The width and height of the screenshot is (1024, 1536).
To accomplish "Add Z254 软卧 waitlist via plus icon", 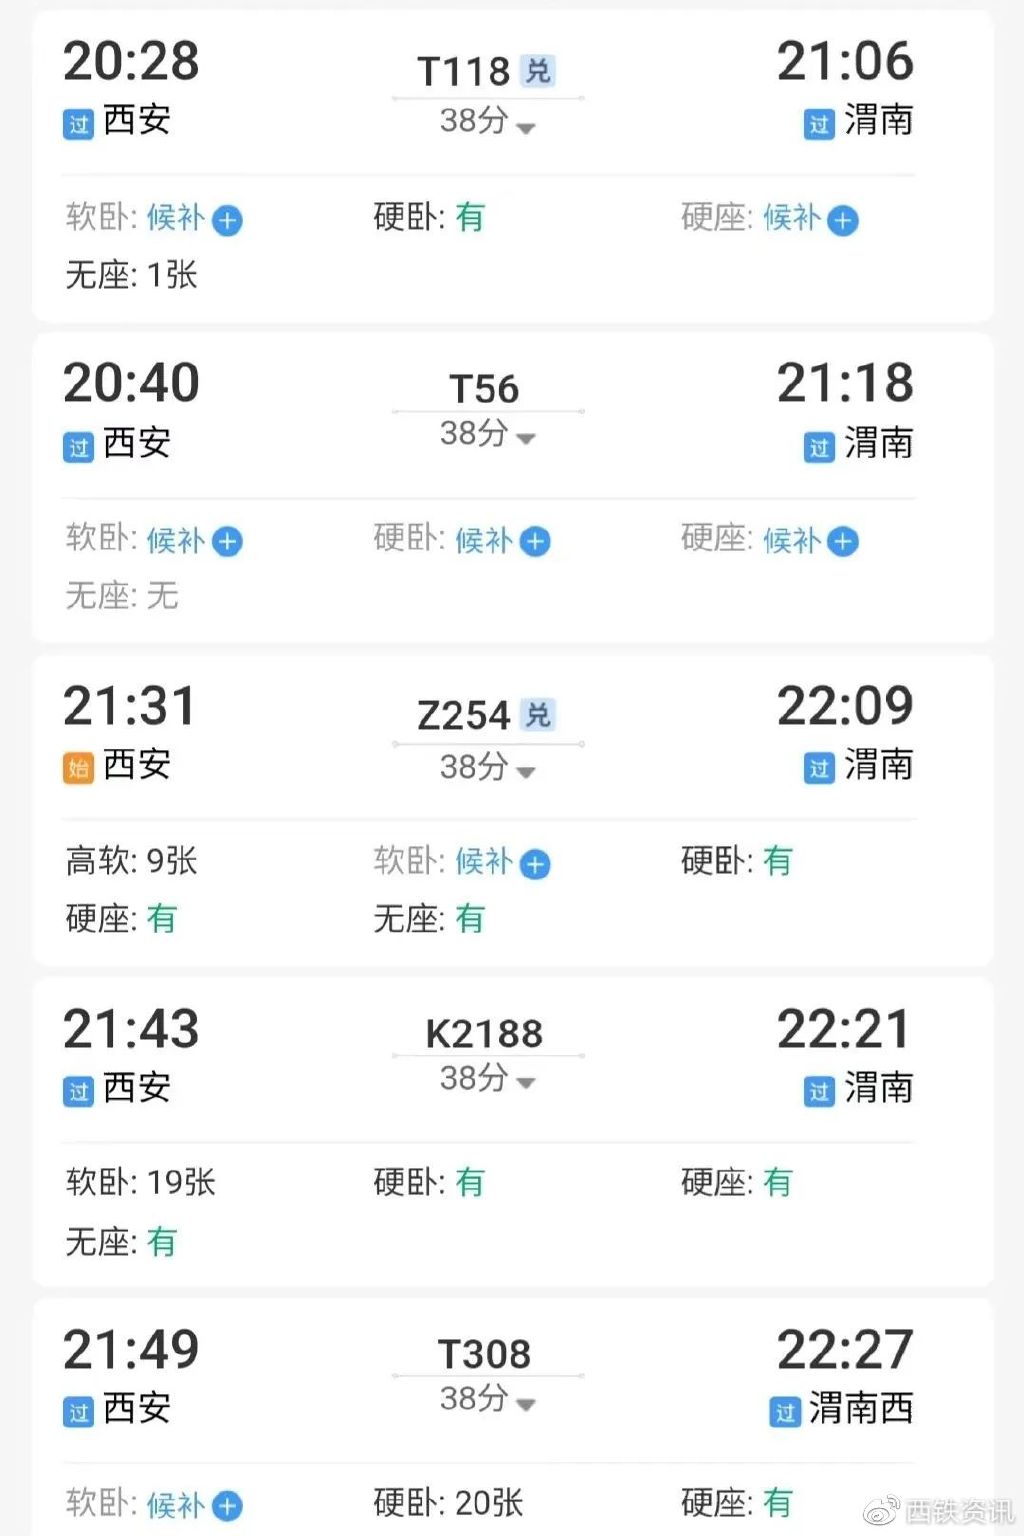I will (536, 864).
